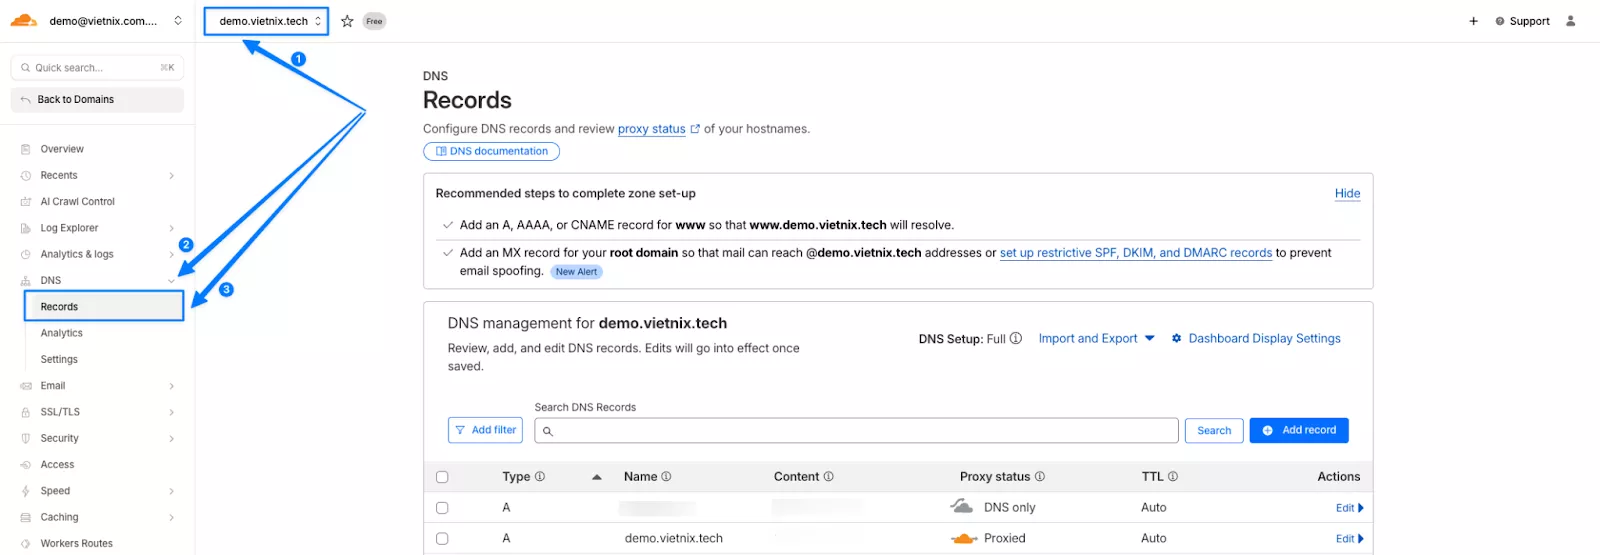The height and width of the screenshot is (555, 1600).
Task: Expand the Email section chevron
Action: click(x=172, y=386)
